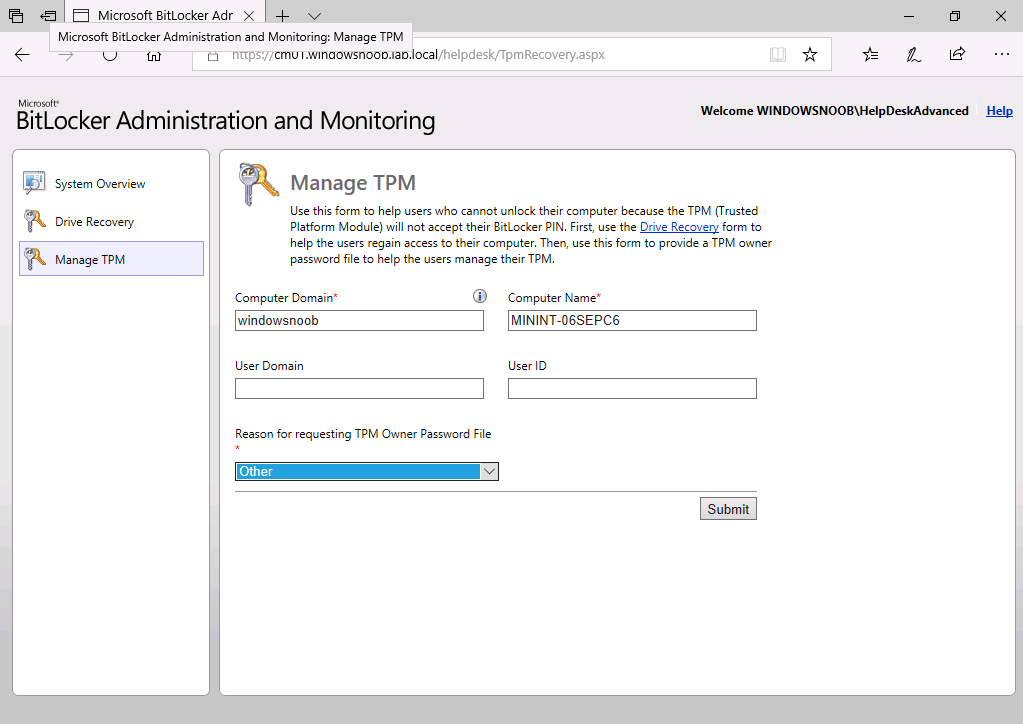Click the Manage TPM page heading
1023x724 pixels.
click(x=353, y=183)
